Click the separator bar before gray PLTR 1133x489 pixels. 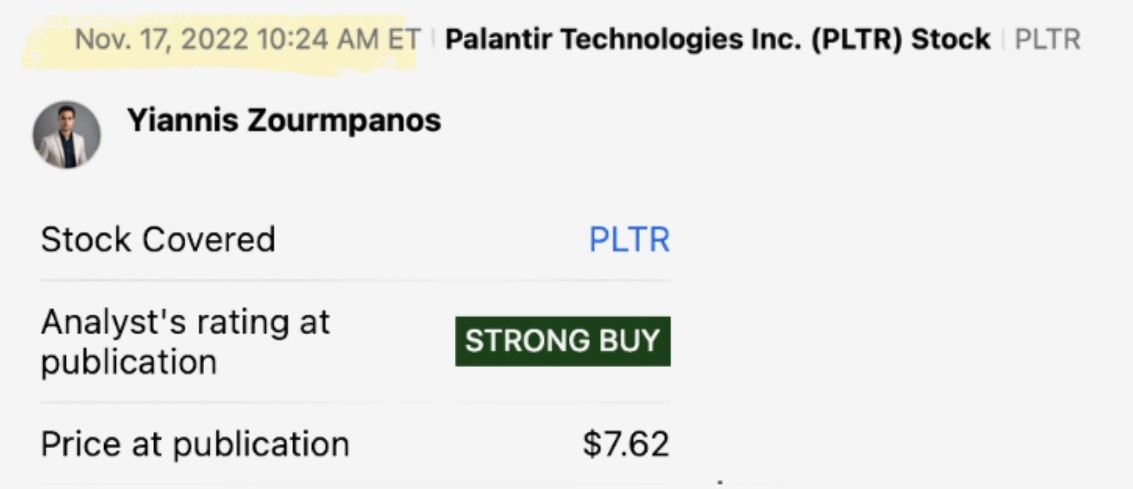1003,40
